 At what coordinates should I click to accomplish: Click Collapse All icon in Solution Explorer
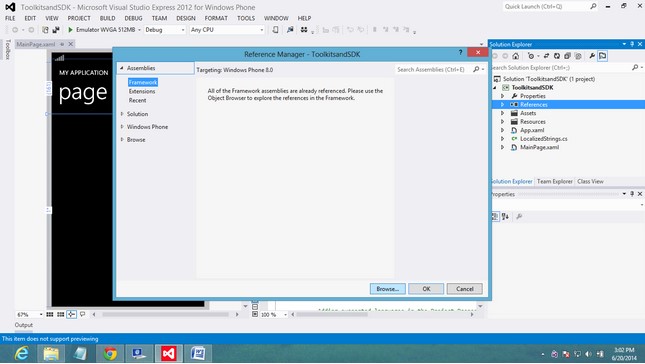coord(567,56)
